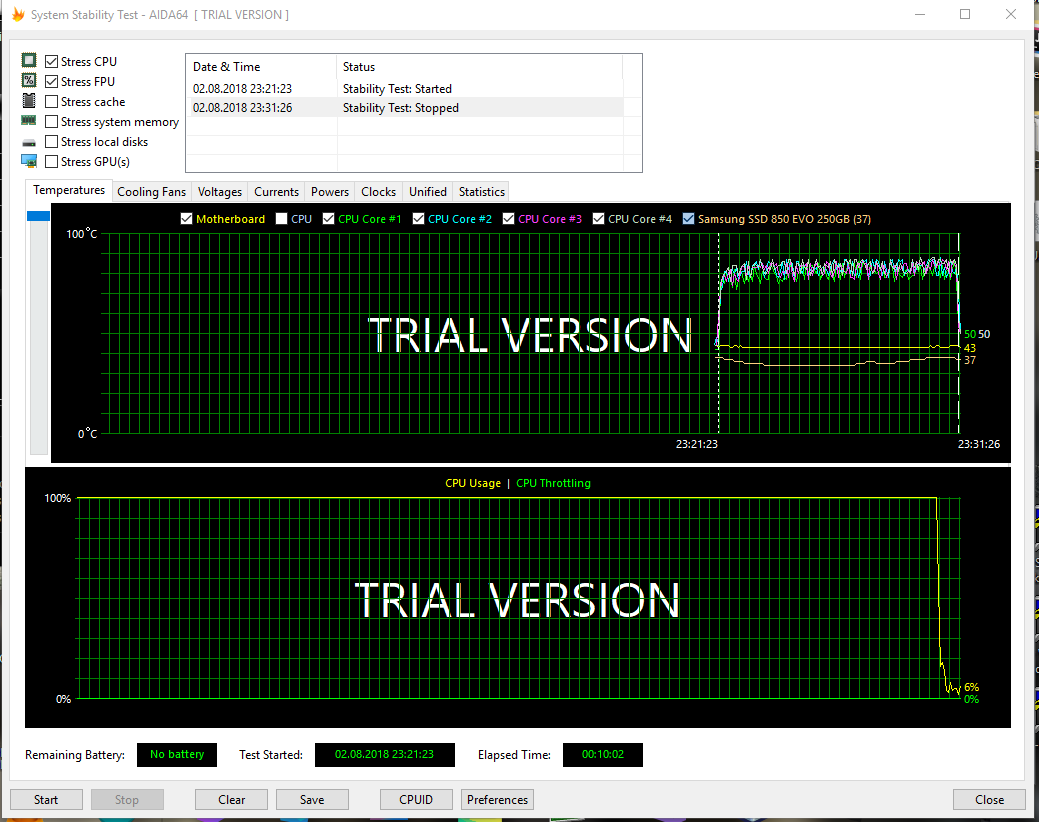This screenshot has height=822, width=1039.
Task: Check the CPU temperature graph checkbox
Action: tap(281, 219)
